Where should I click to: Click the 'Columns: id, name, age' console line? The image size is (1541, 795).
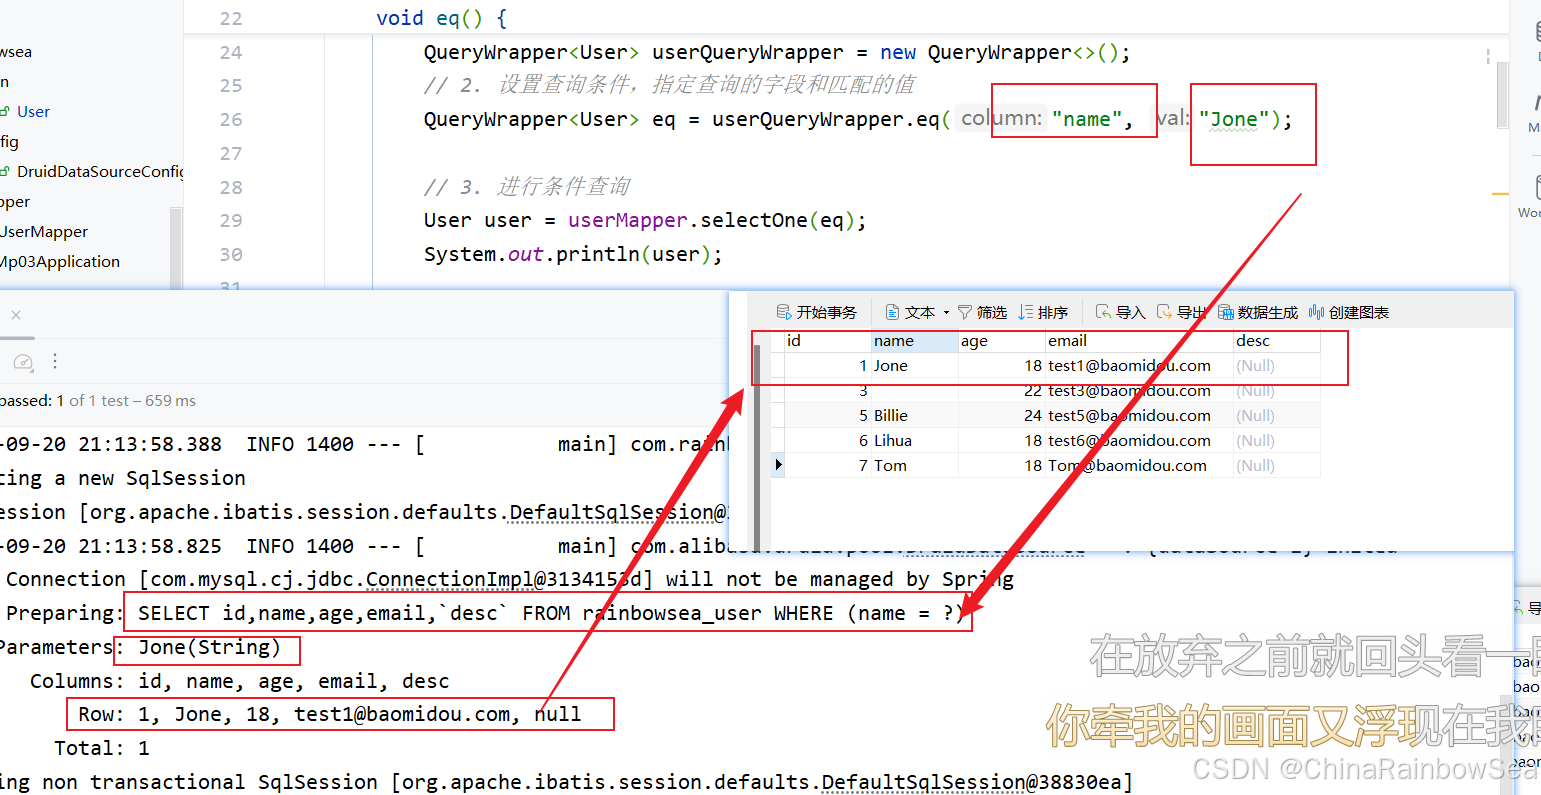tap(240, 681)
